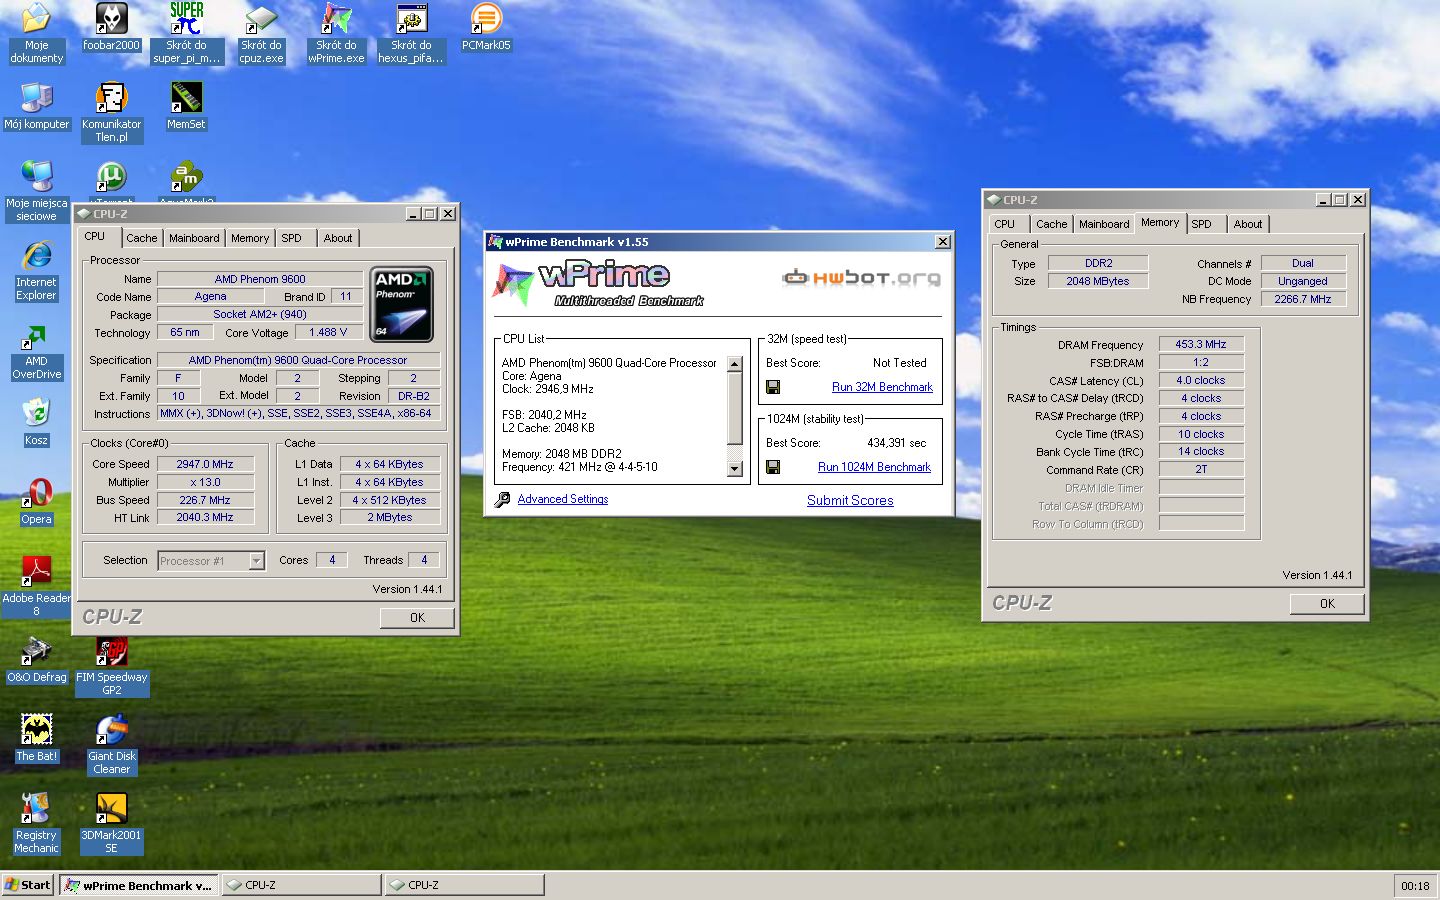Open Mój komputer icon
The width and height of the screenshot is (1440, 900).
tap(36, 106)
